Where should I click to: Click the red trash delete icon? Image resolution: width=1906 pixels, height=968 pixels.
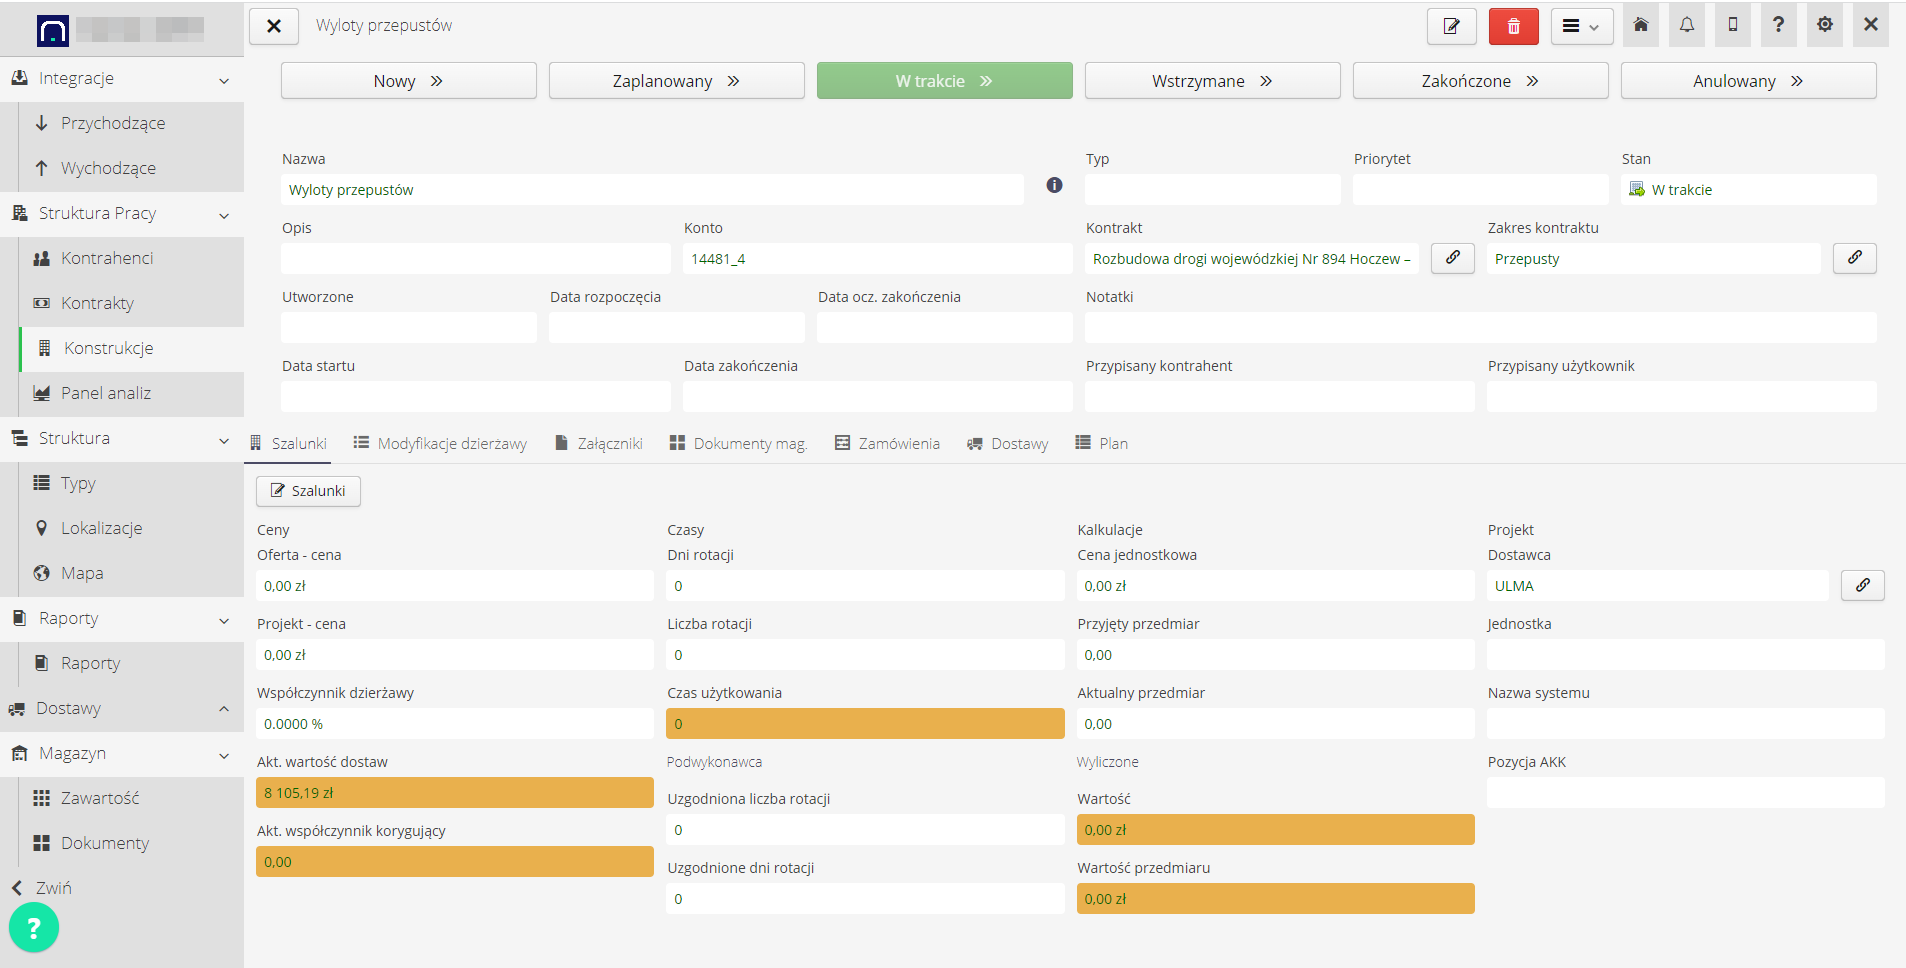point(1513,26)
